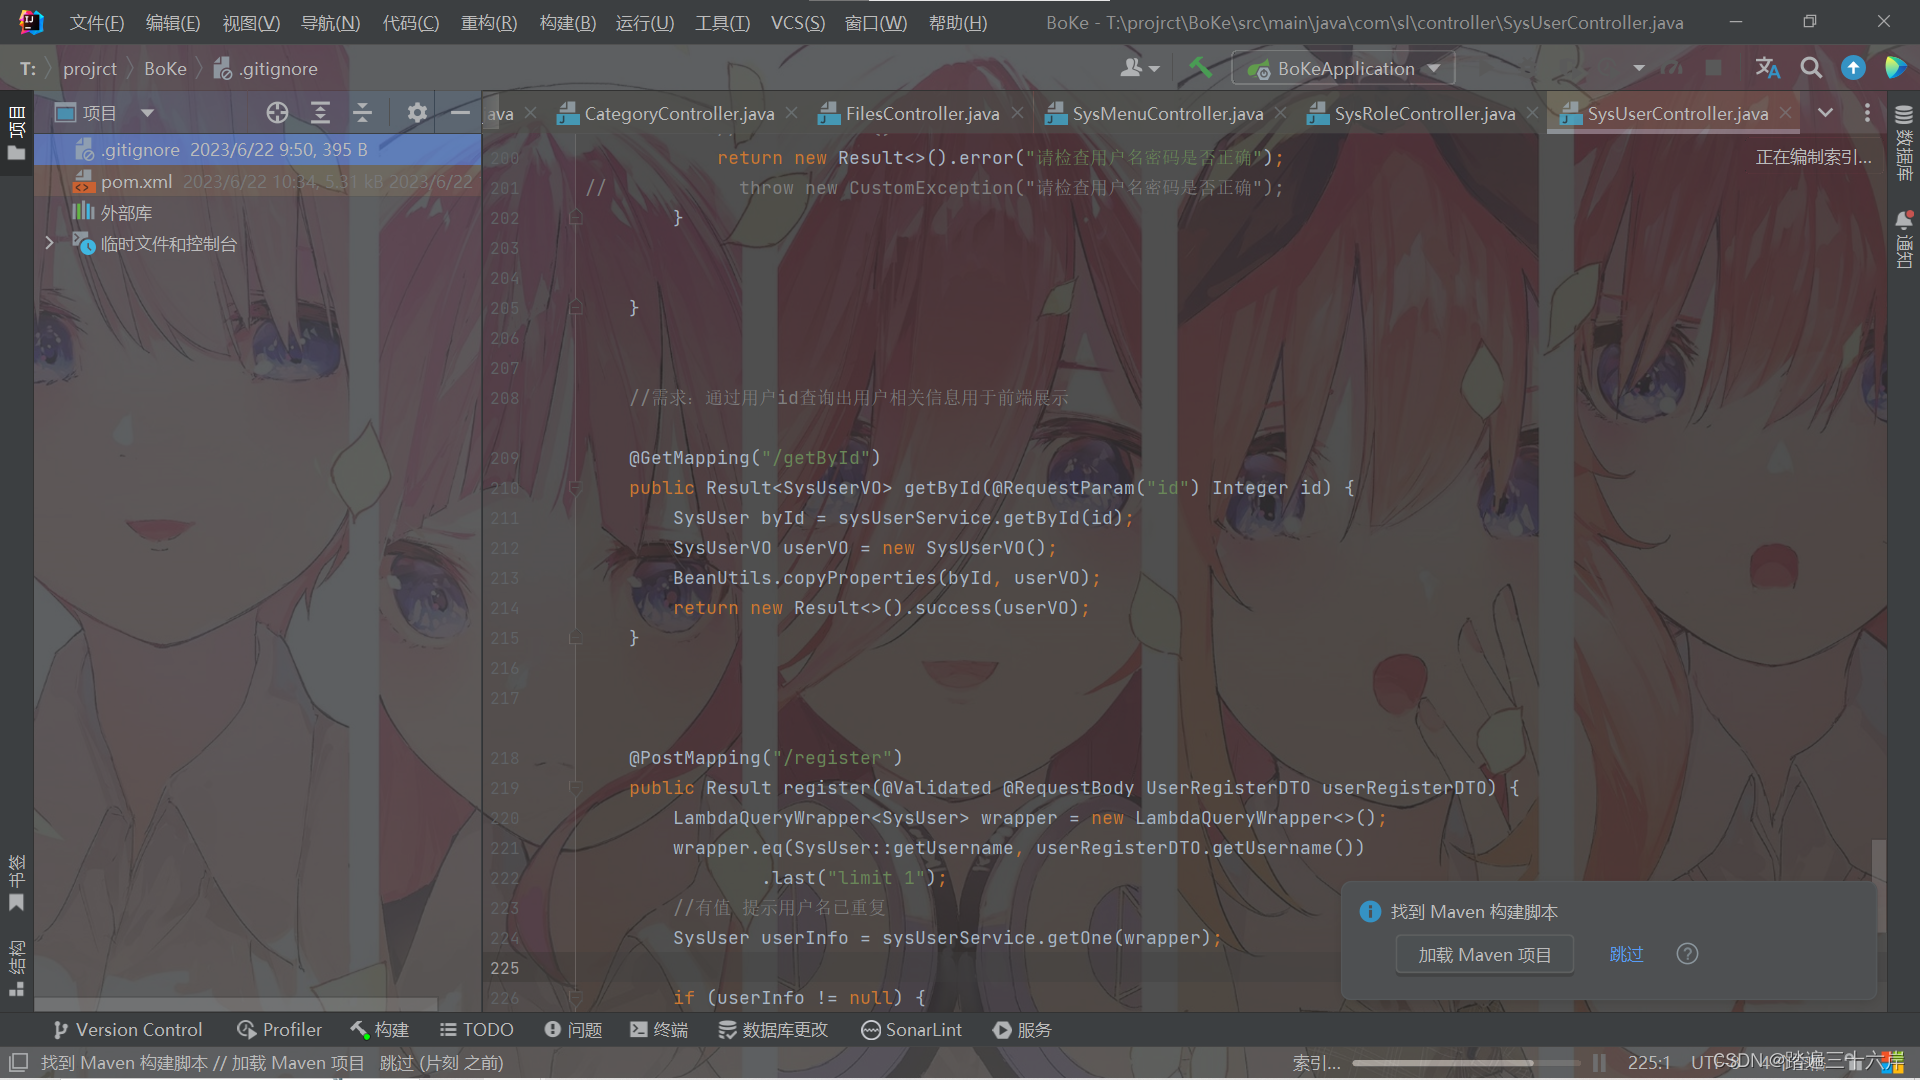This screenshot has height=1080, width=1920.
Task: Open the structure sidebar tool window
Action: pyautogui.click(x=16, y=967)
